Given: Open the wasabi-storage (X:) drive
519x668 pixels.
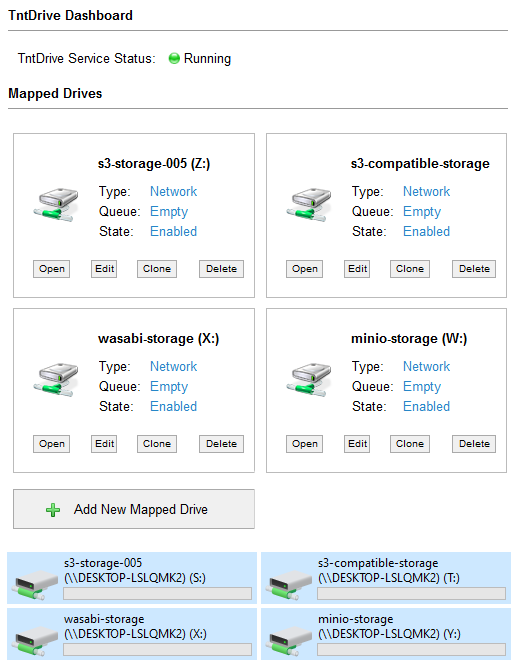Looking at the screenshot, I should click(x=52, y=444).
